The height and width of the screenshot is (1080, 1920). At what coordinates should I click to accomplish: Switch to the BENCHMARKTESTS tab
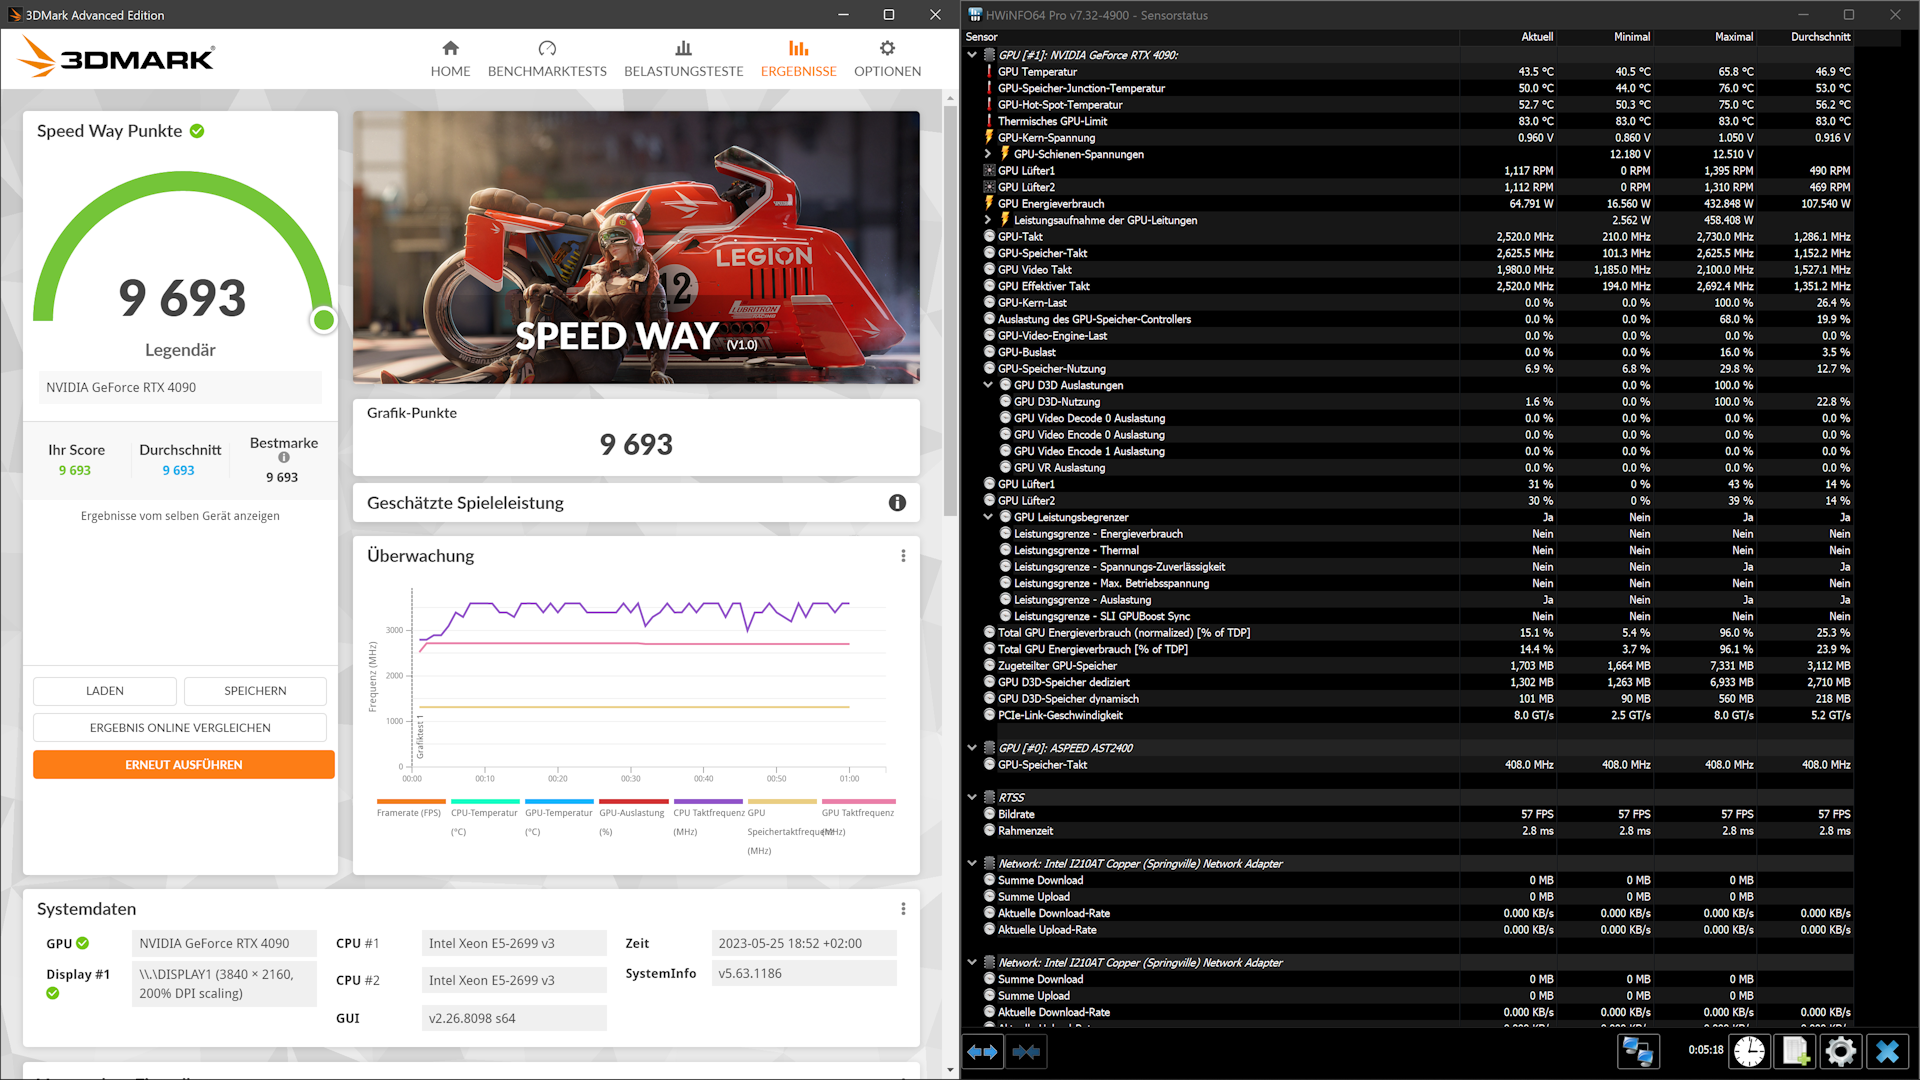point(547,58)
